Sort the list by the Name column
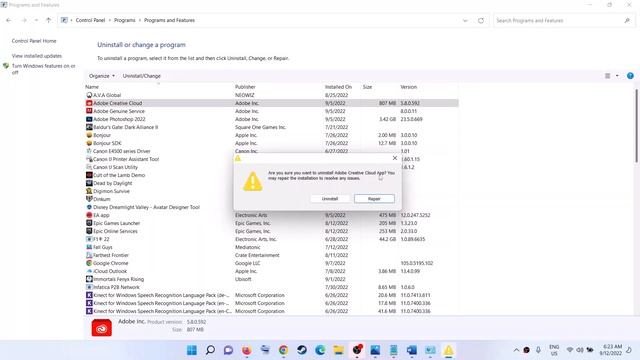 coord(92,87)
